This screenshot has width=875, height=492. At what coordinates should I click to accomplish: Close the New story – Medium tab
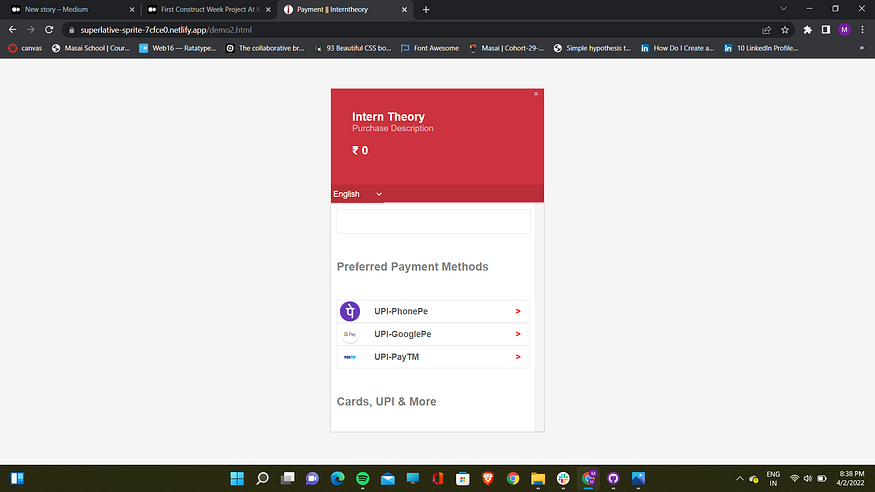pyautogui.click(x=132, y=9)
